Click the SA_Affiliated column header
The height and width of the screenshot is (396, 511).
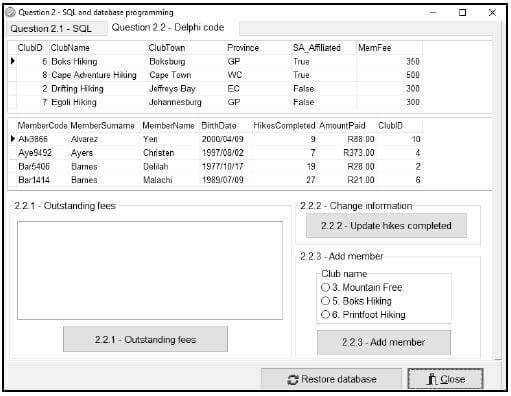point(324,48)
